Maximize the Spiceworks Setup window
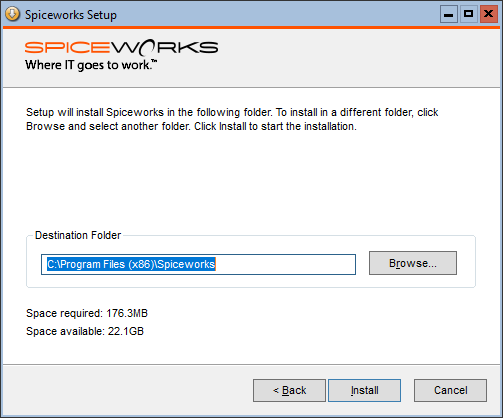The width and height of the screenshot is (503, 418). 468,14
